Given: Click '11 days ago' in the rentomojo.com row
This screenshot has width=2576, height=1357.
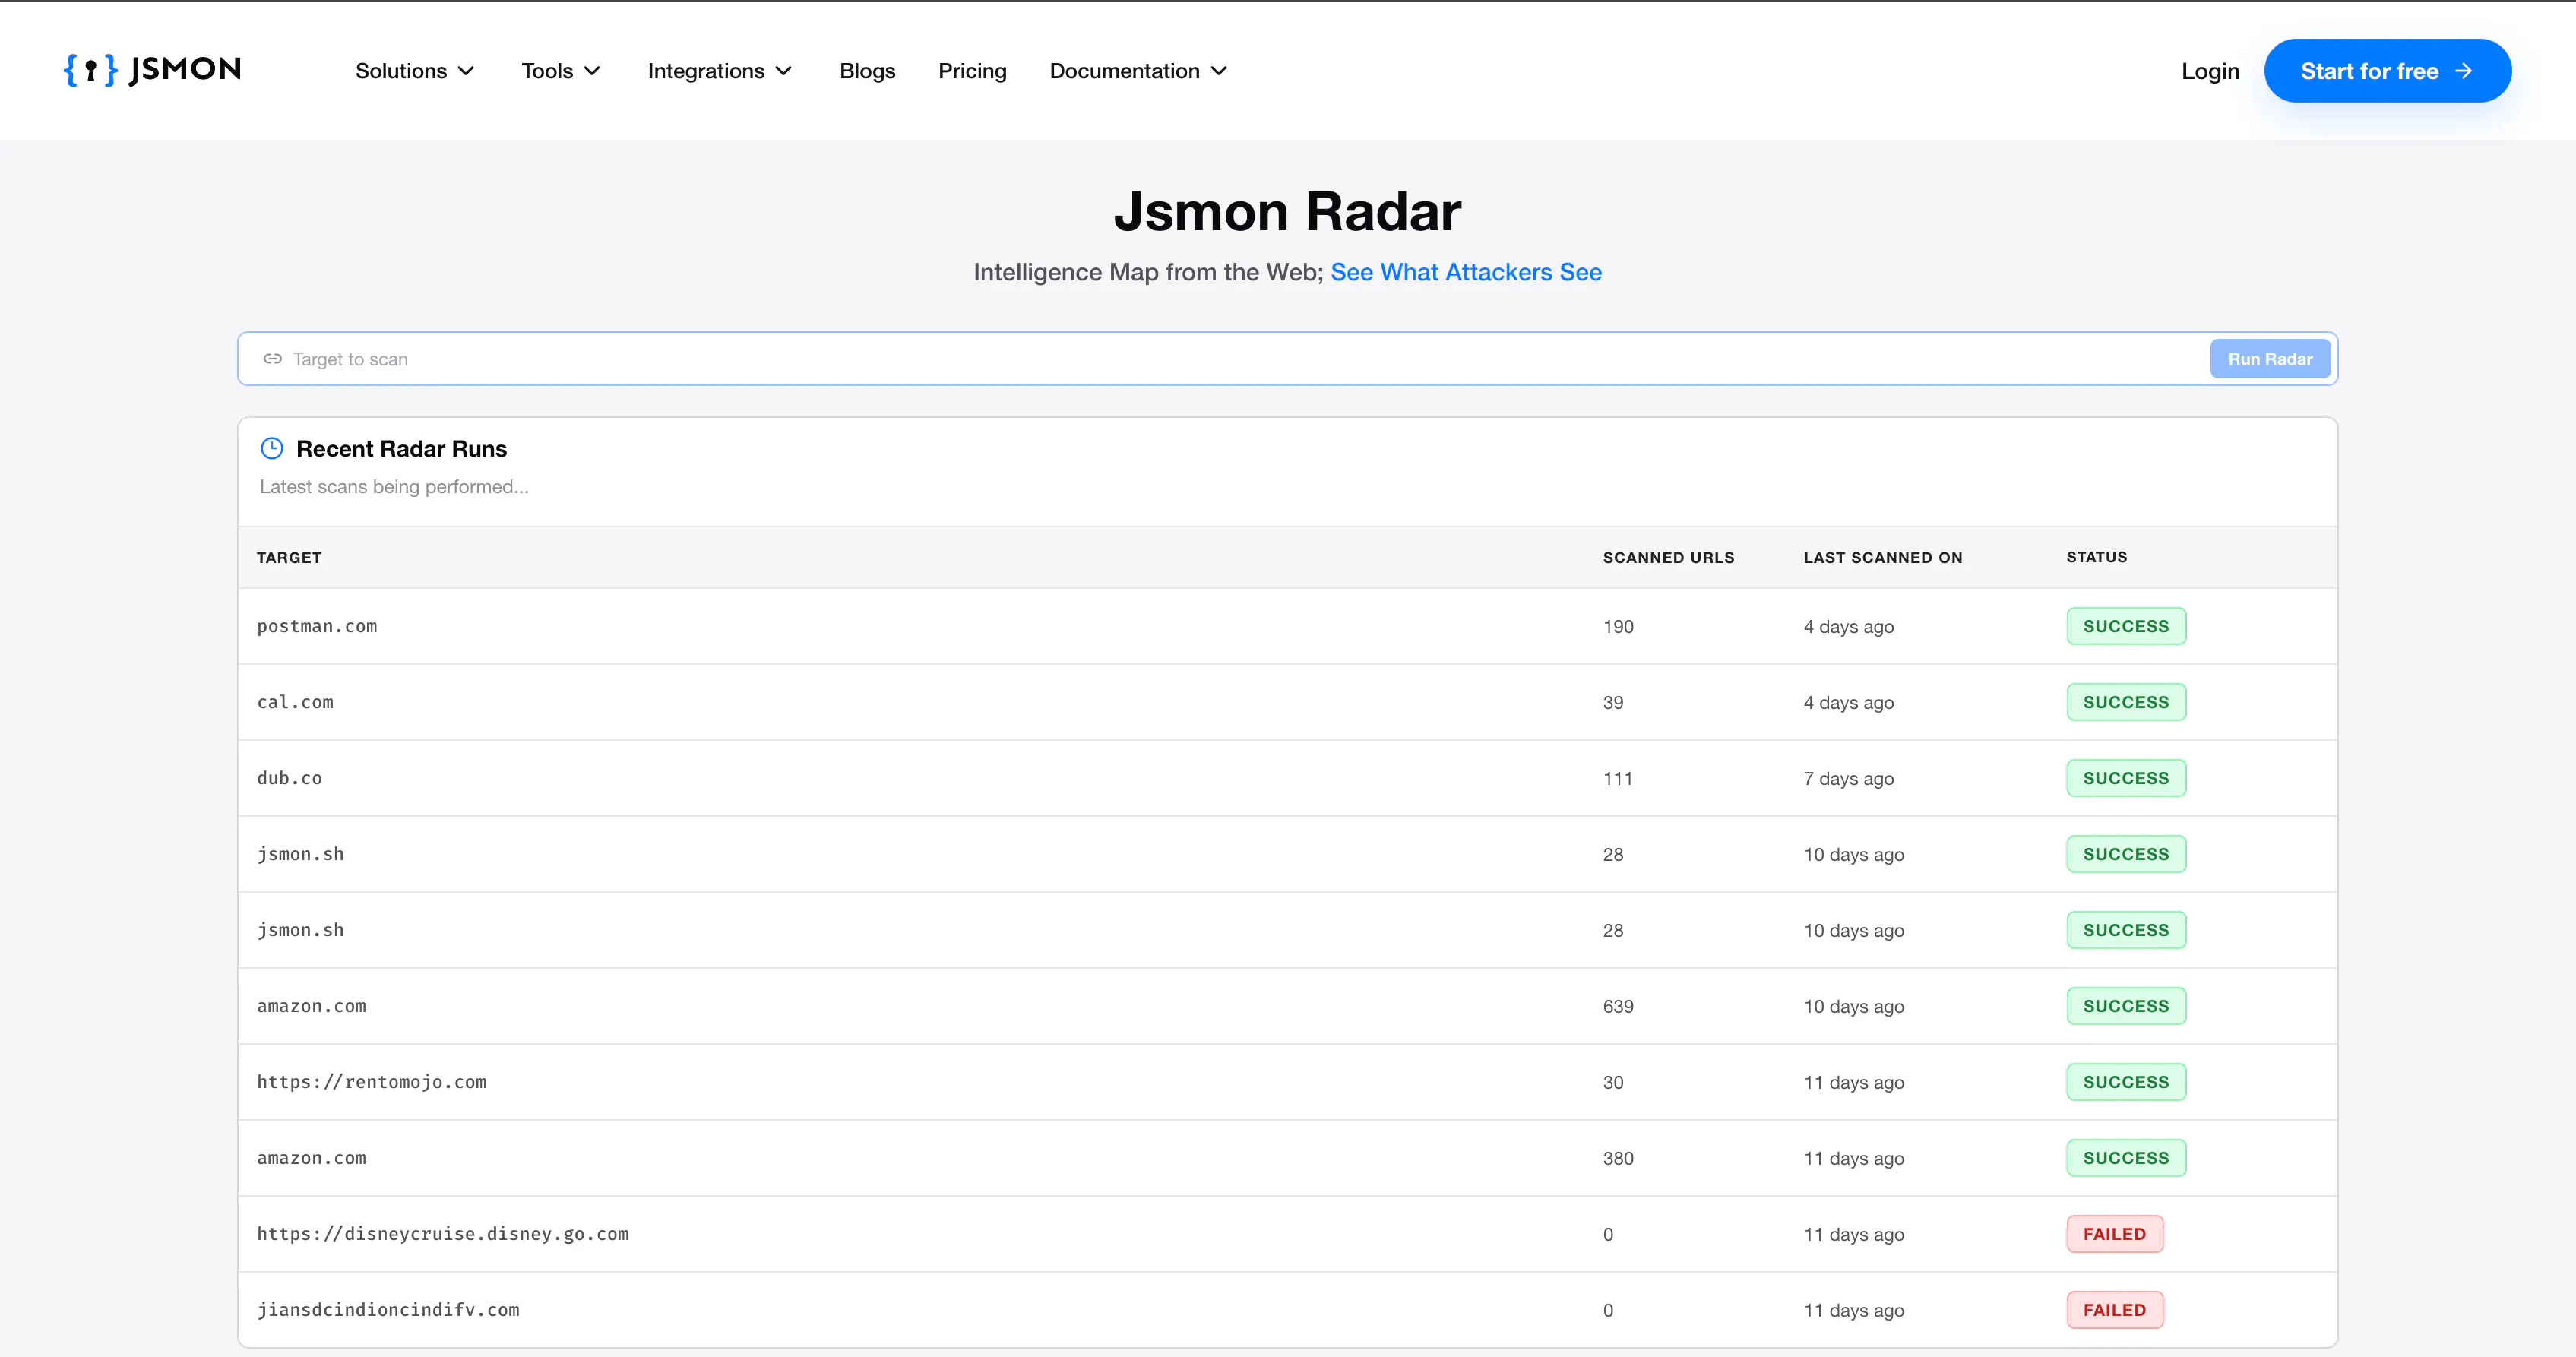Looking at the screenshot, I should coord(1854,1083).
